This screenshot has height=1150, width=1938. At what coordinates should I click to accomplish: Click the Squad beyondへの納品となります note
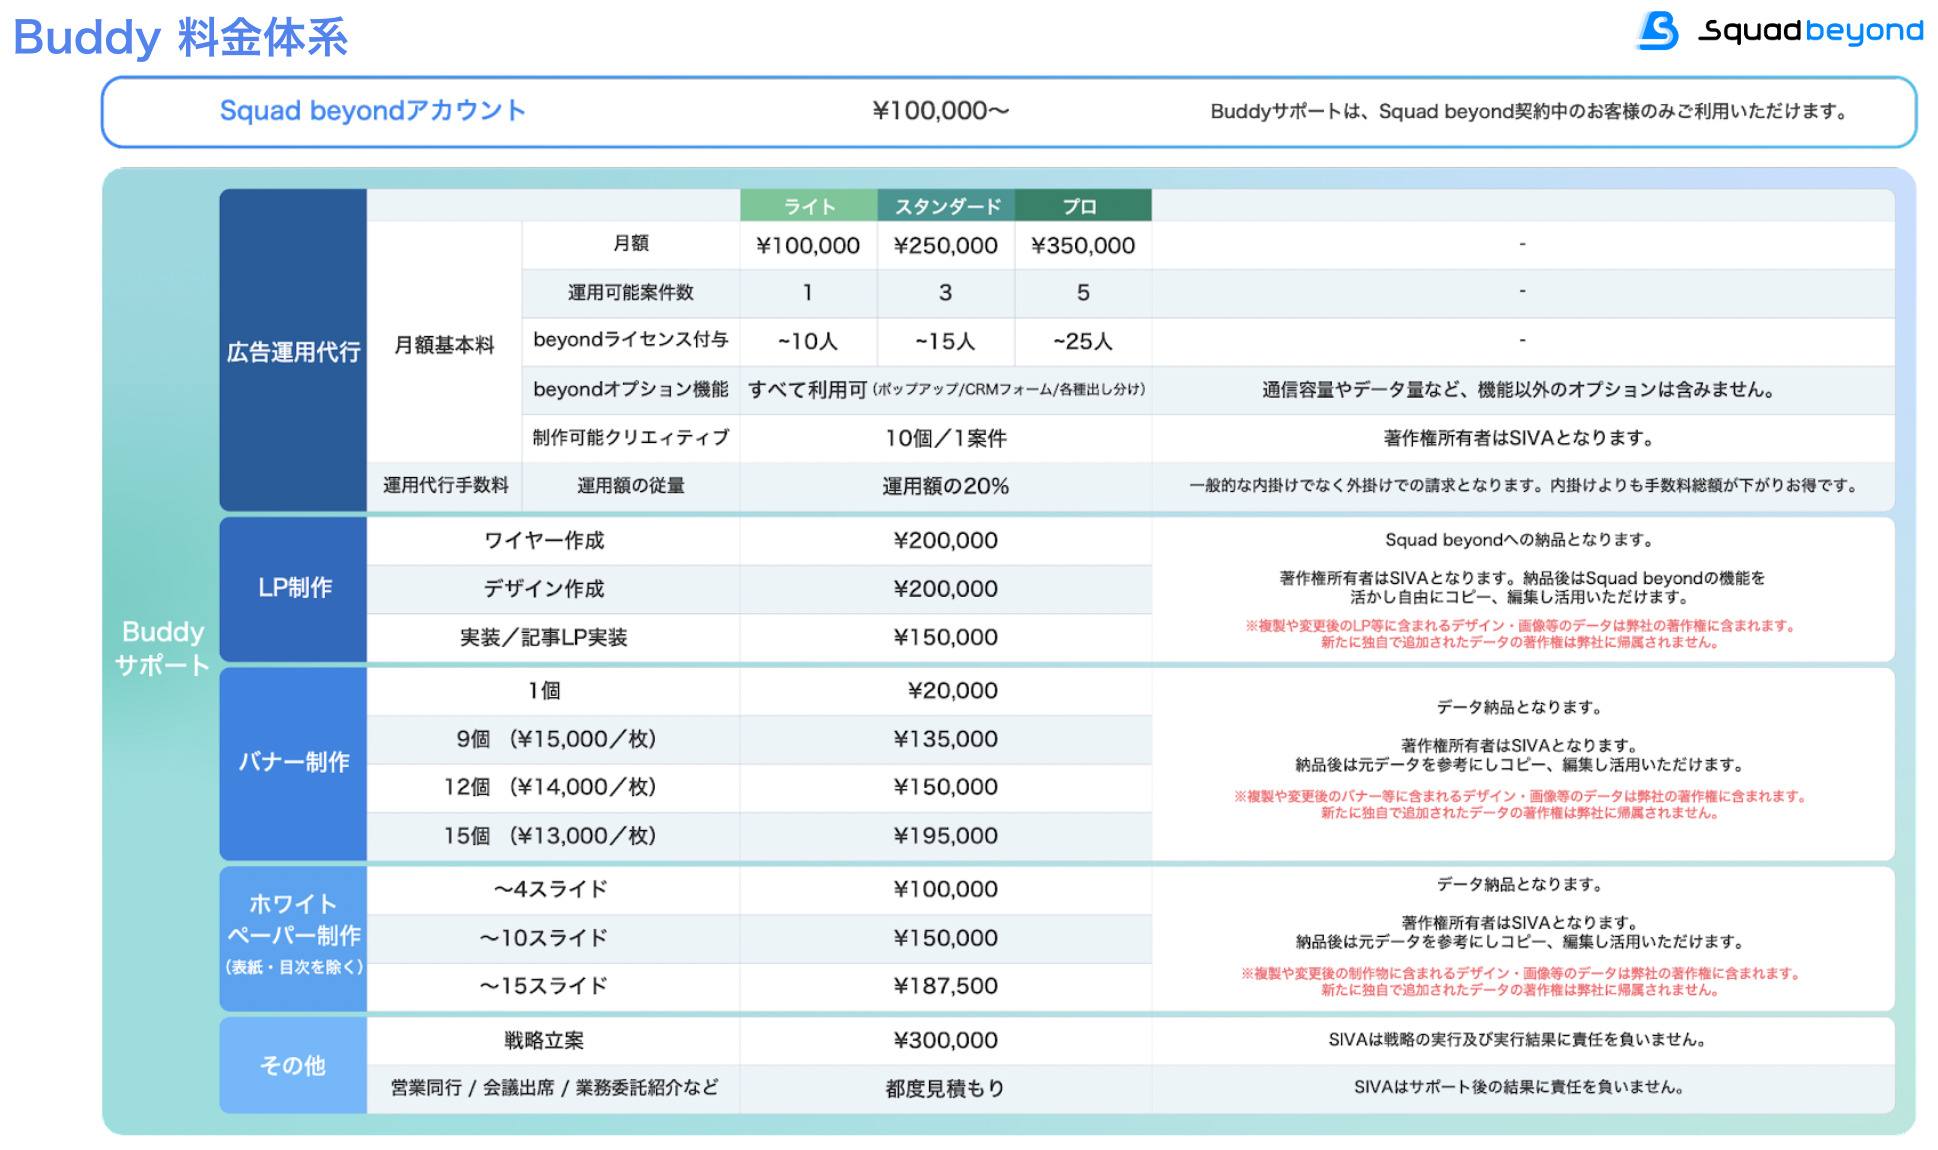1520,540
